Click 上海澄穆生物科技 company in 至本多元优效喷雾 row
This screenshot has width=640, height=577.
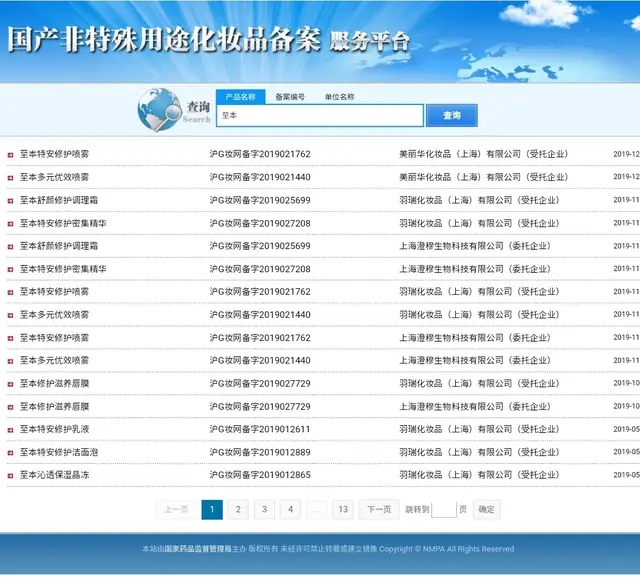[x=475, y=361]
